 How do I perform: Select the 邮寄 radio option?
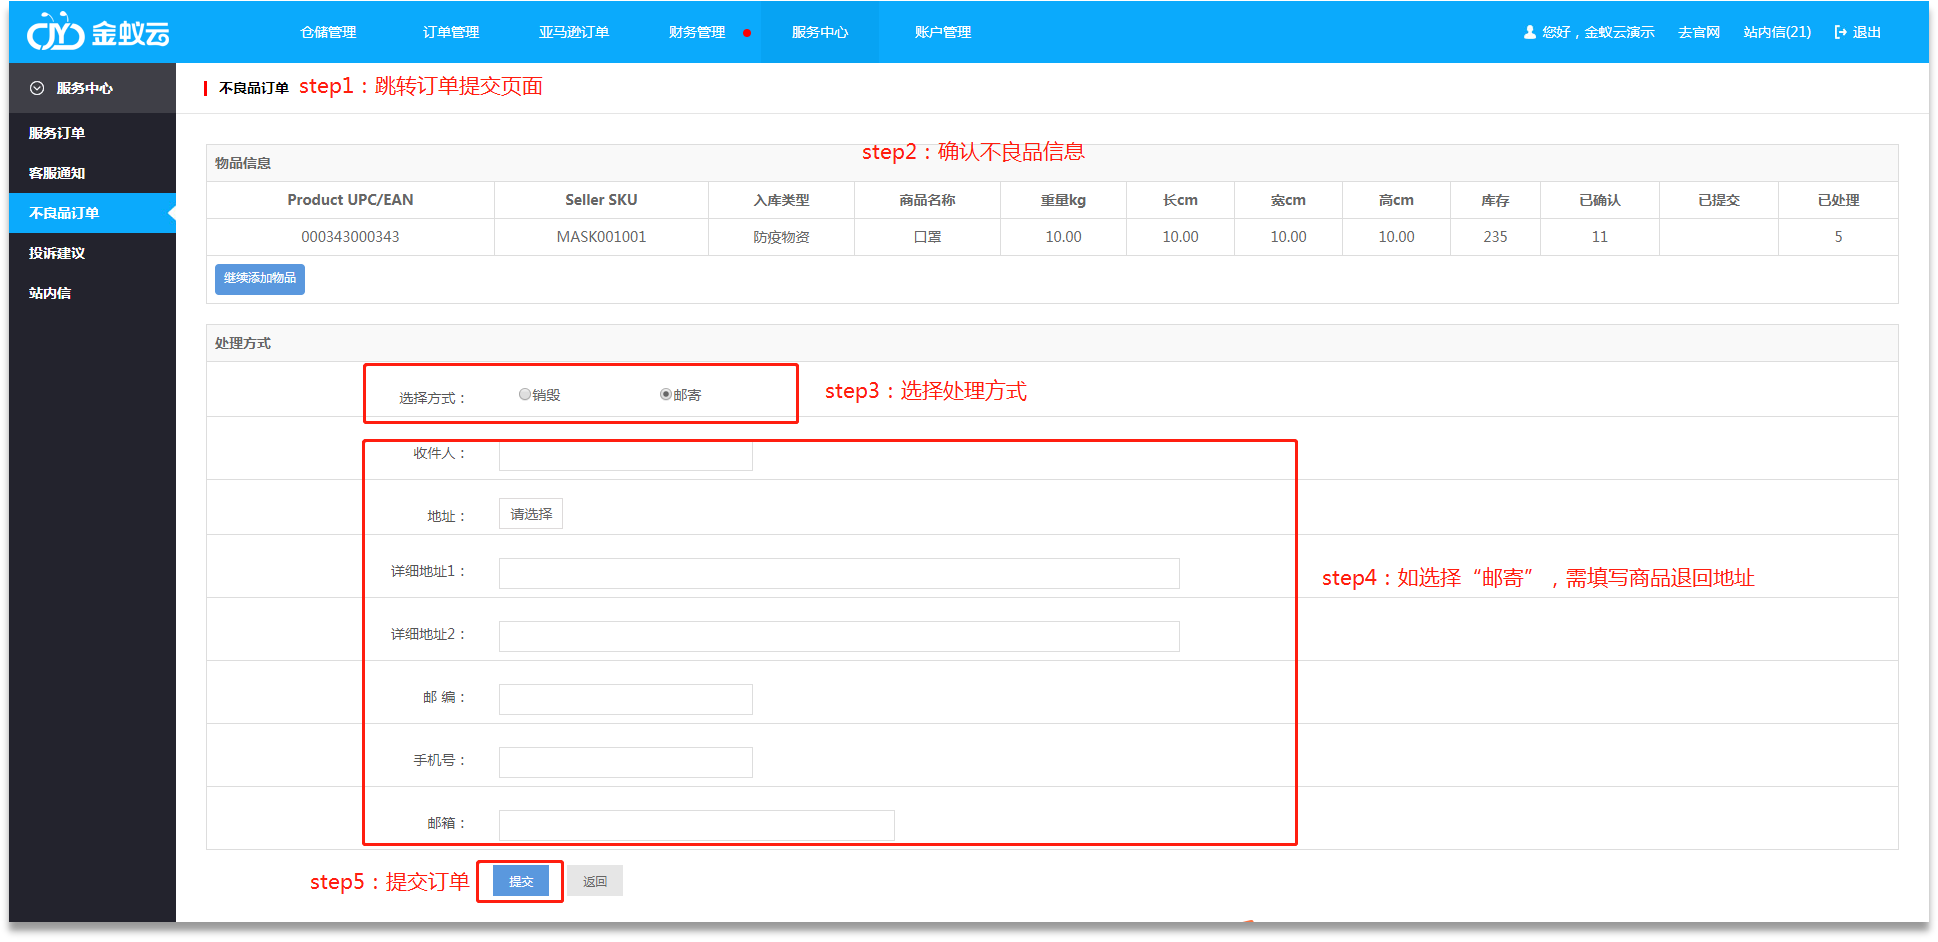coord(666,394)
